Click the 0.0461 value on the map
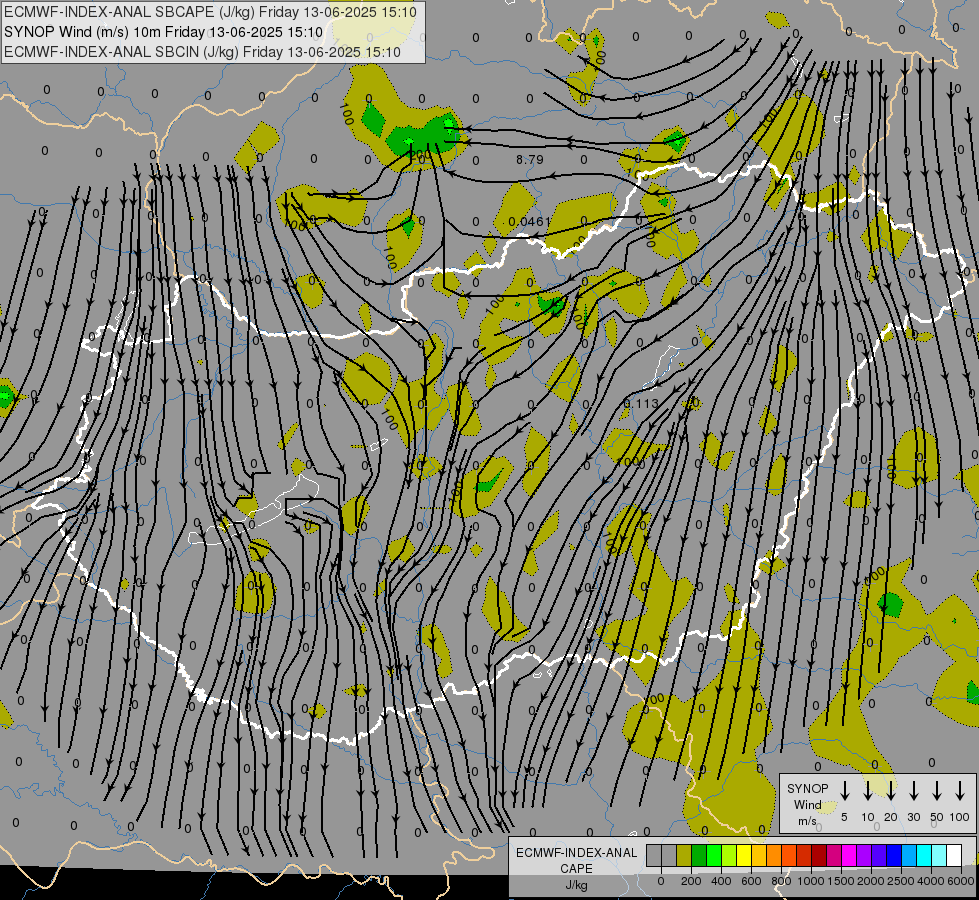979x900 pixels. [529, 222]
